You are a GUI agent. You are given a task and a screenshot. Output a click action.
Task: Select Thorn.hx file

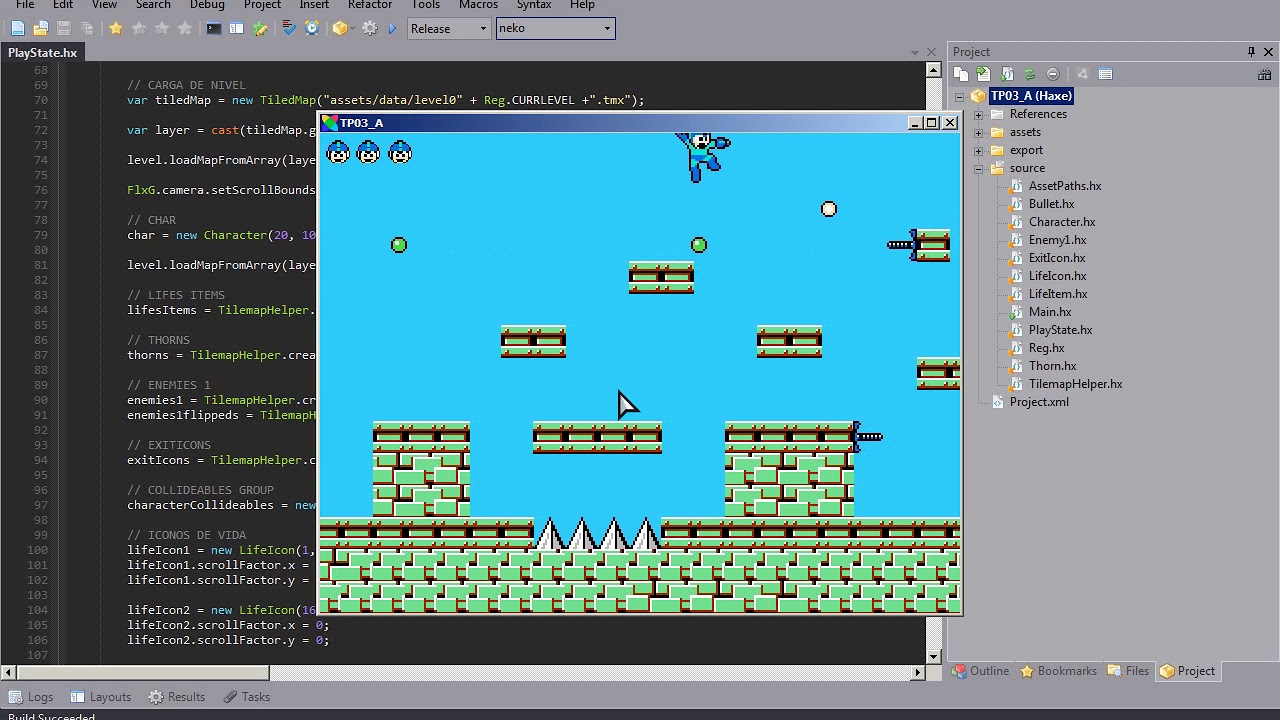(x=1052, y=366)
